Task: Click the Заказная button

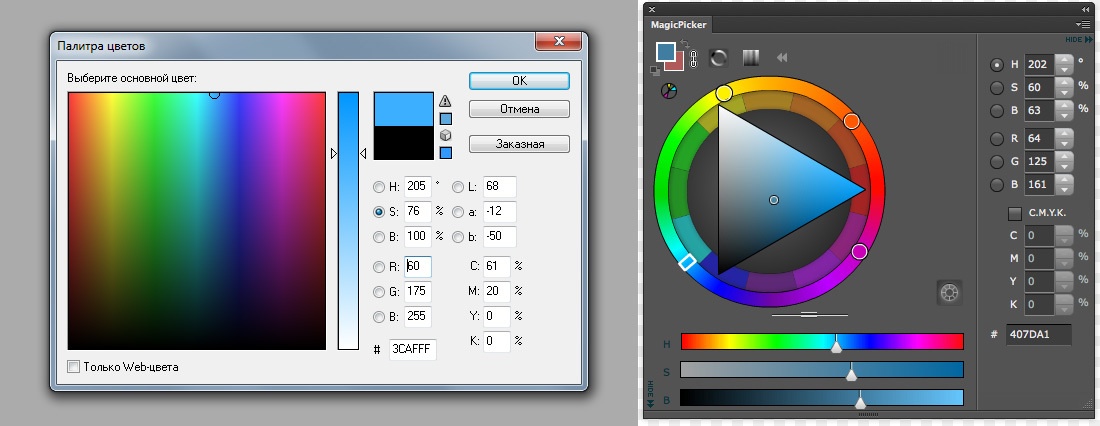Action: pos(519,144)
